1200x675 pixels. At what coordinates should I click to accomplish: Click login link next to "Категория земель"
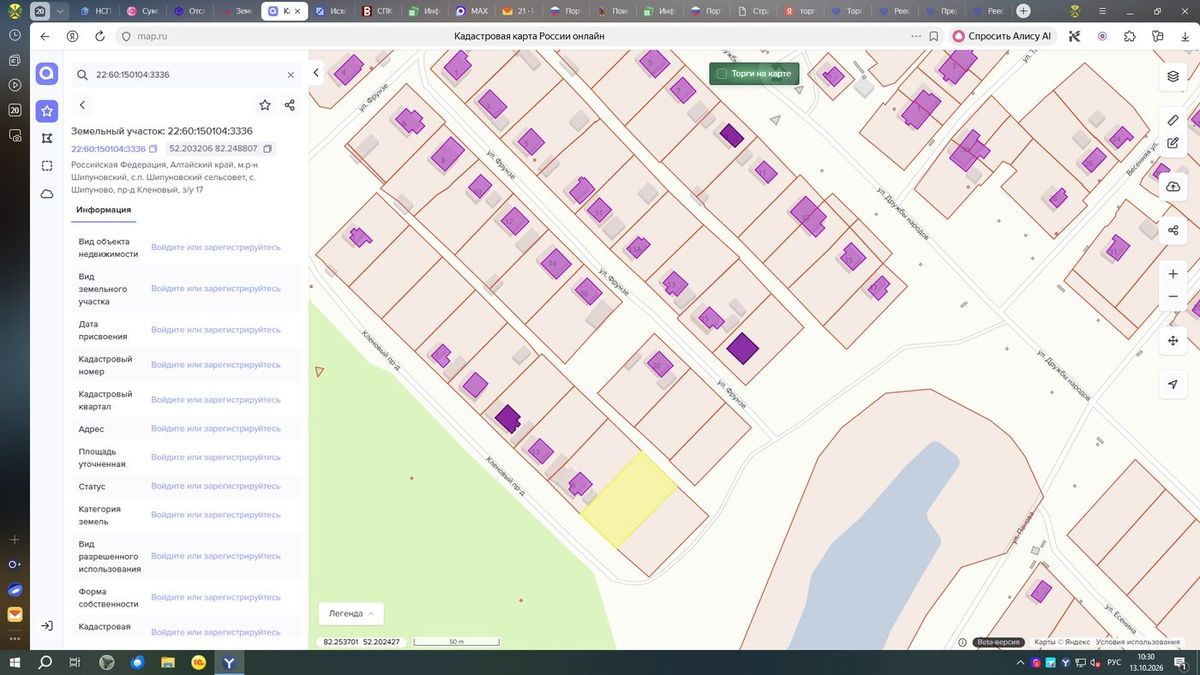pos(216,515)
